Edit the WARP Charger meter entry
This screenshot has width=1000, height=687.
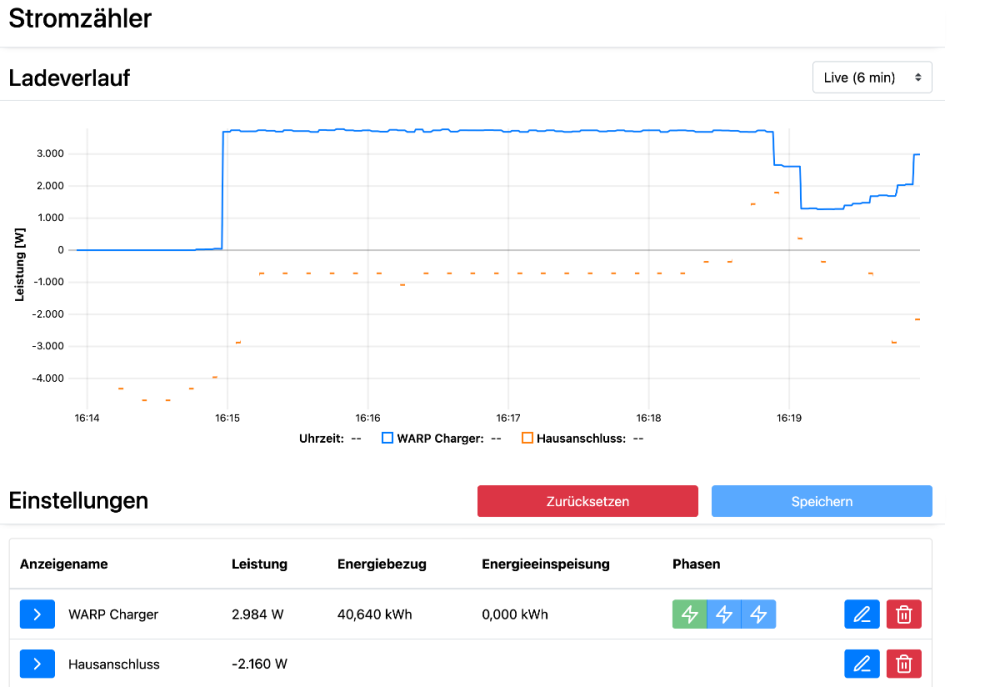tap(862, 614)
